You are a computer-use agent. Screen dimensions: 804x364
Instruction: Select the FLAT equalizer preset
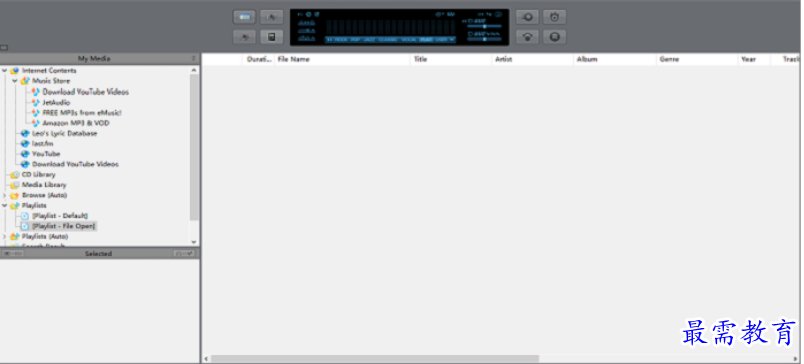426,39
